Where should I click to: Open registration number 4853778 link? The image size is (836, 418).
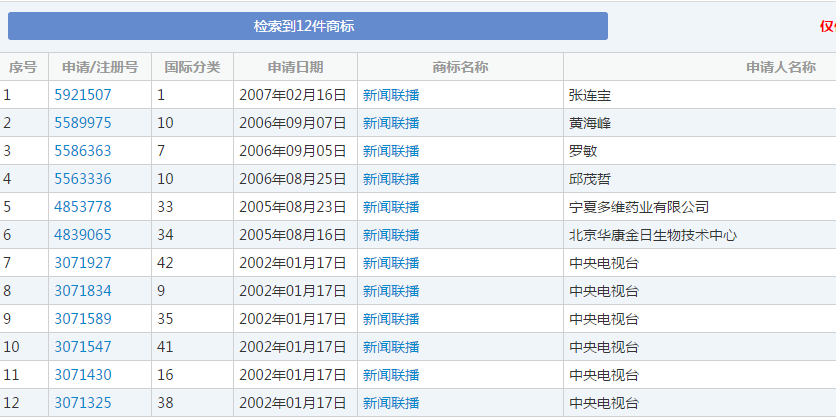(x=83, y=207)
